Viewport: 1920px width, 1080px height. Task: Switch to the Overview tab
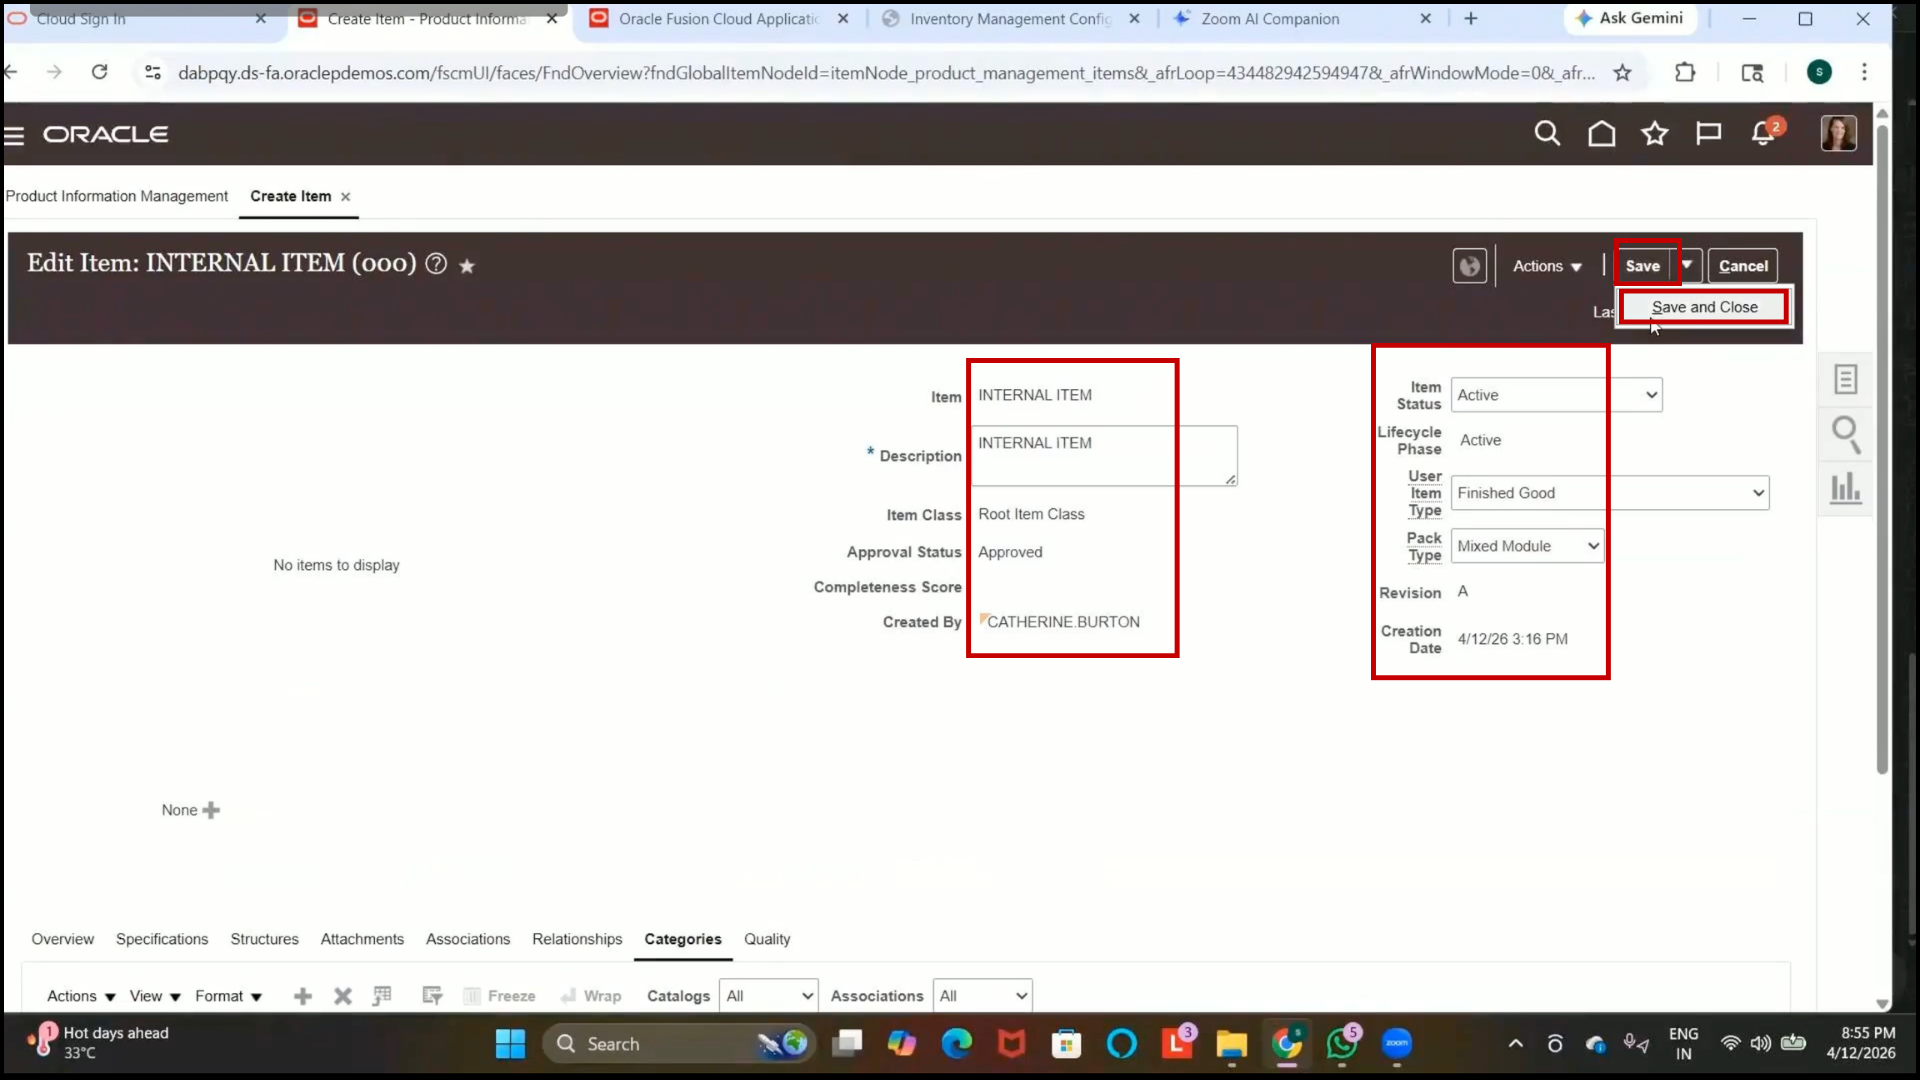pos(62,939)
